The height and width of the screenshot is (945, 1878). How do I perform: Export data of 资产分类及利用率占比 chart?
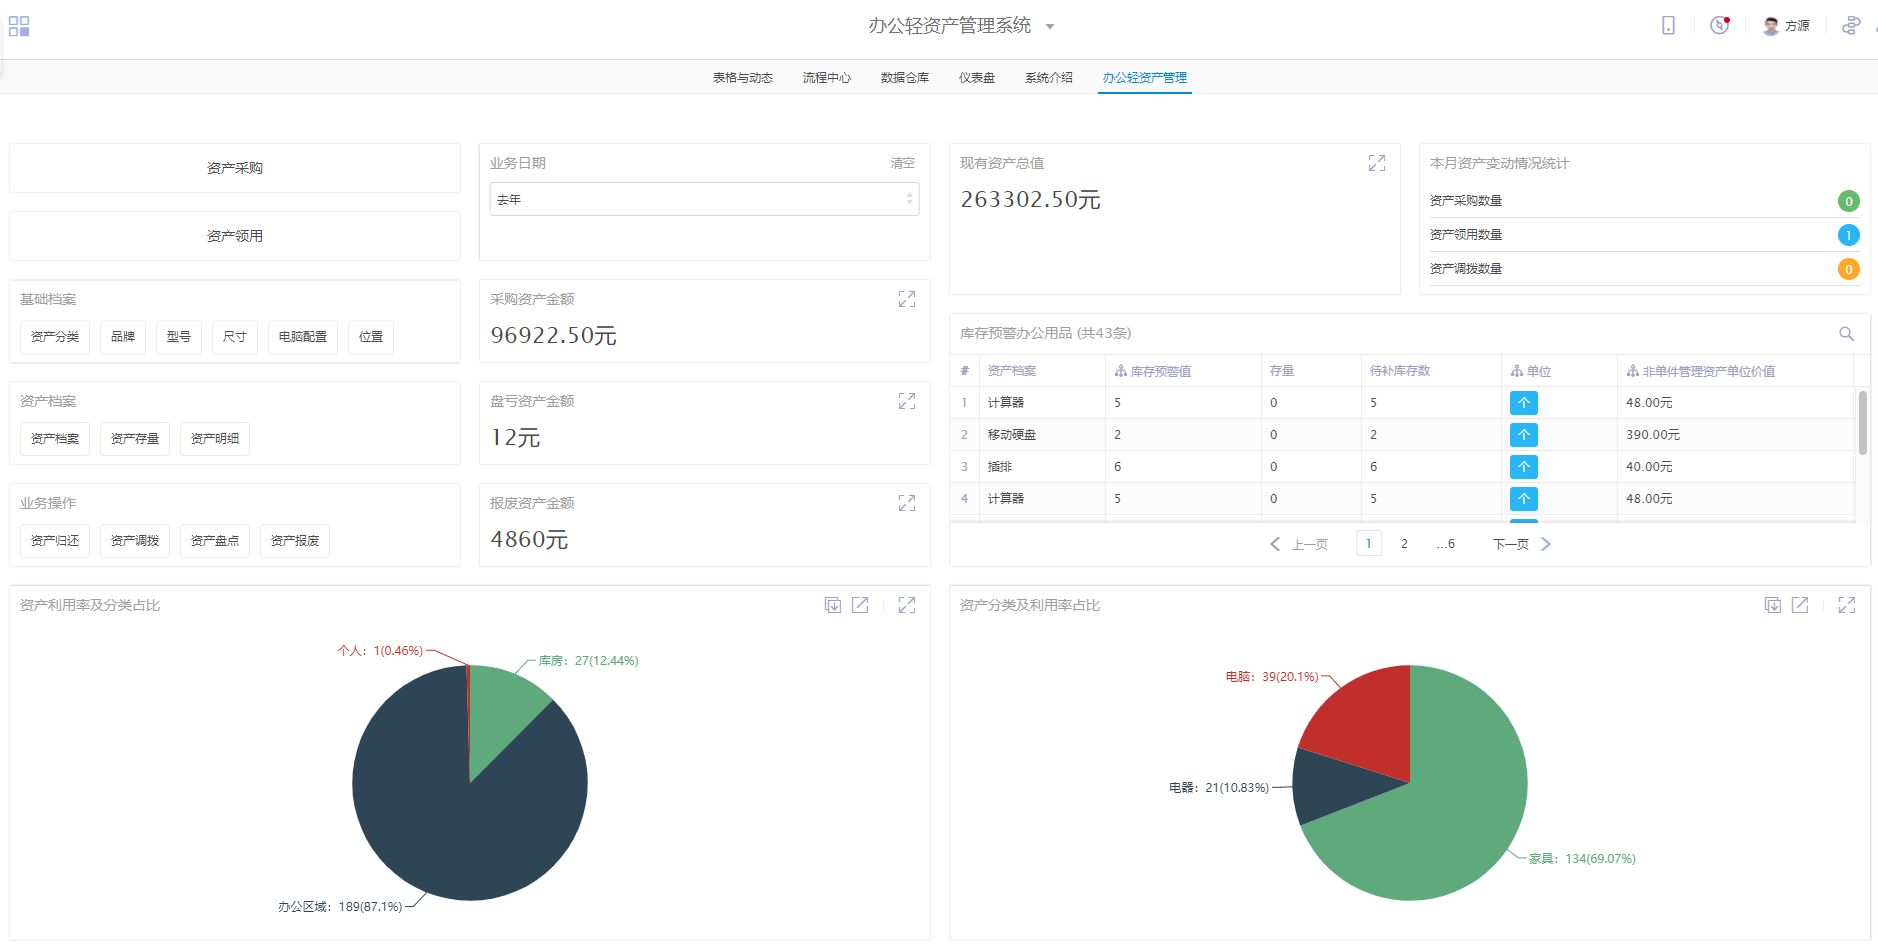click(x=1773, y=605)
